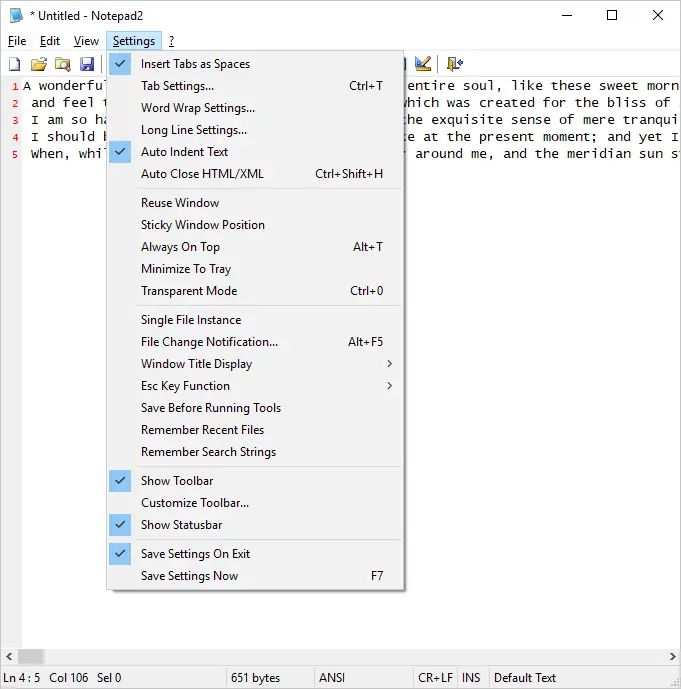Toggle Auto Indent Text off
Image resolution: width=681 pixels, height=689 pixels.
point(255,152)
